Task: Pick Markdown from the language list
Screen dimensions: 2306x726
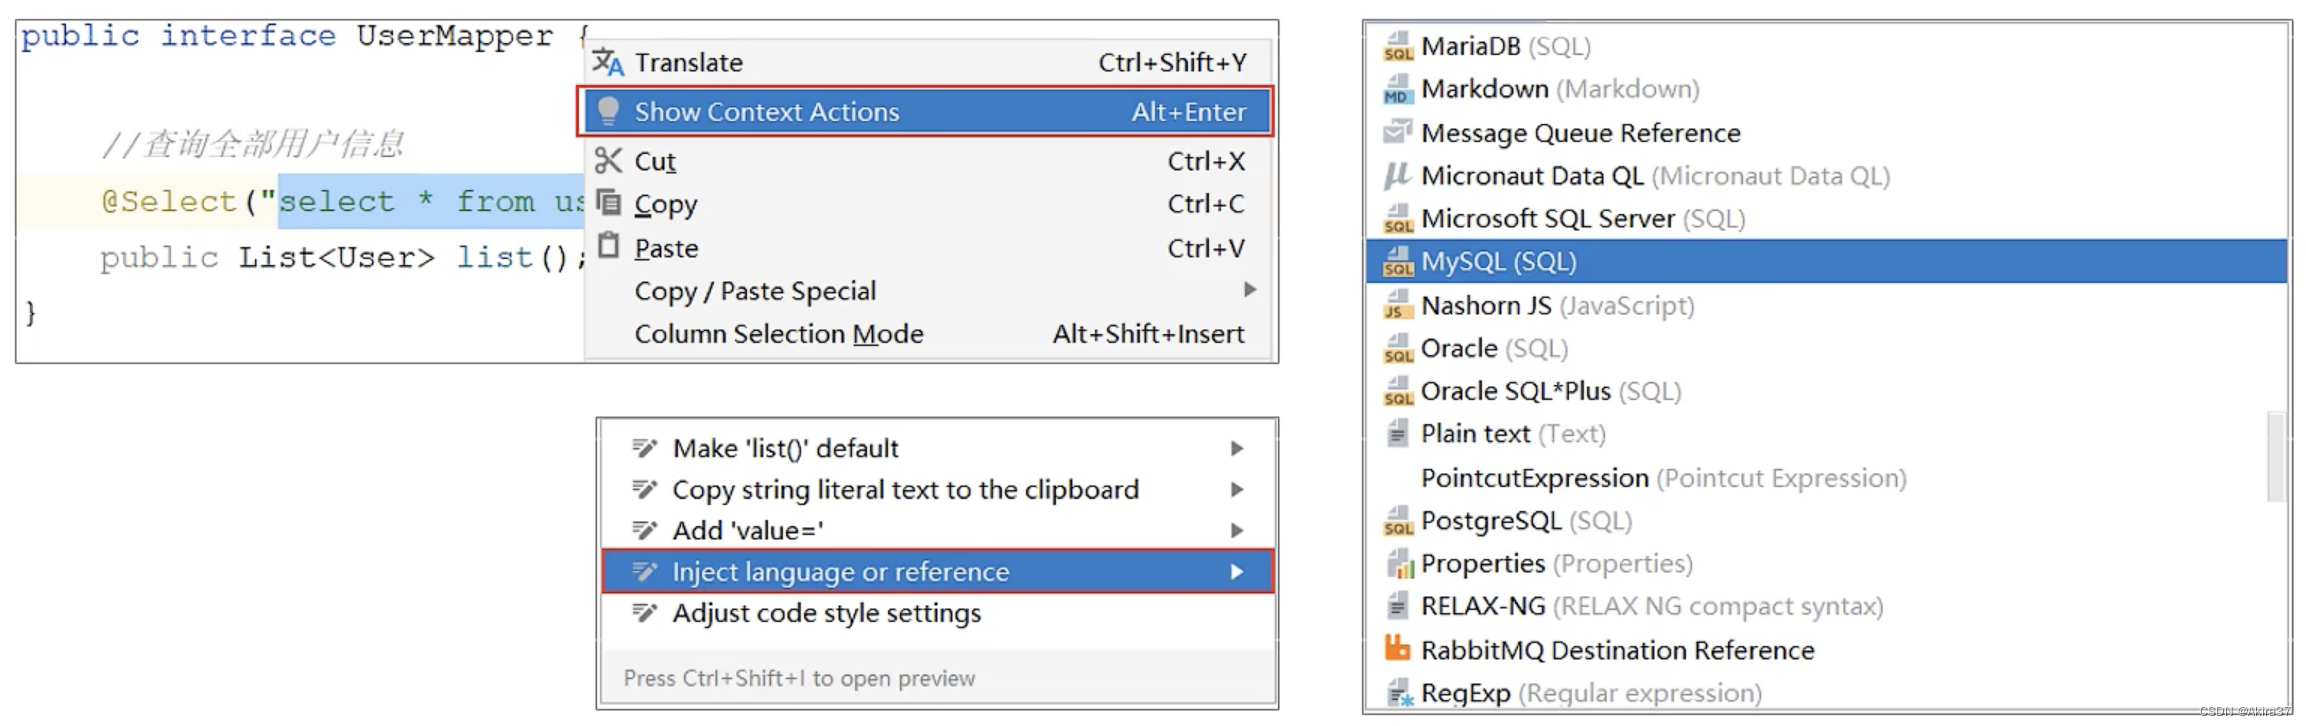Action: tap(1826, 89)
